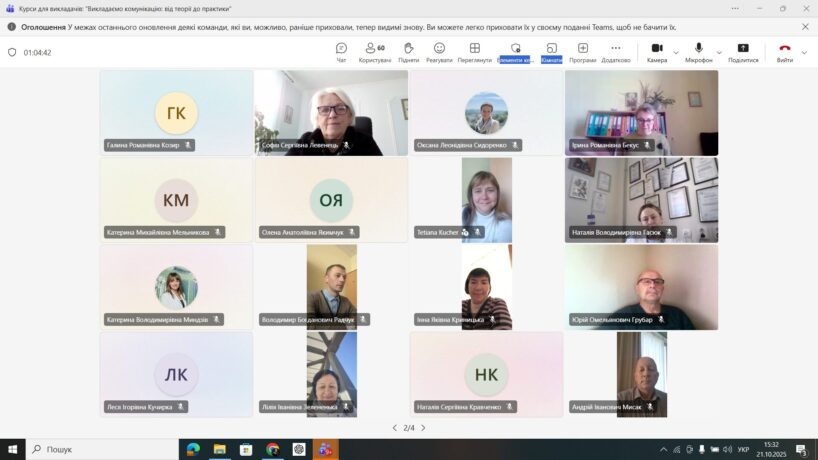Expand microphone options dropdown arrow
The height and width of the screenshot is (460, 818).
719,52
